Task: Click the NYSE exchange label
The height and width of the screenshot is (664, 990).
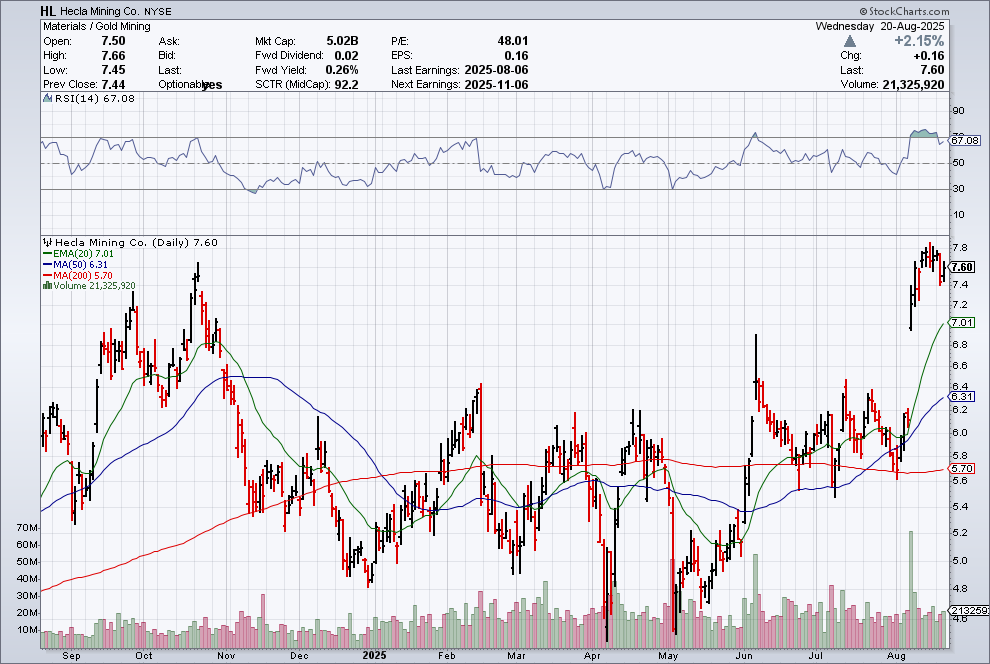Action: pyautogui.click(x=156, y=11)
